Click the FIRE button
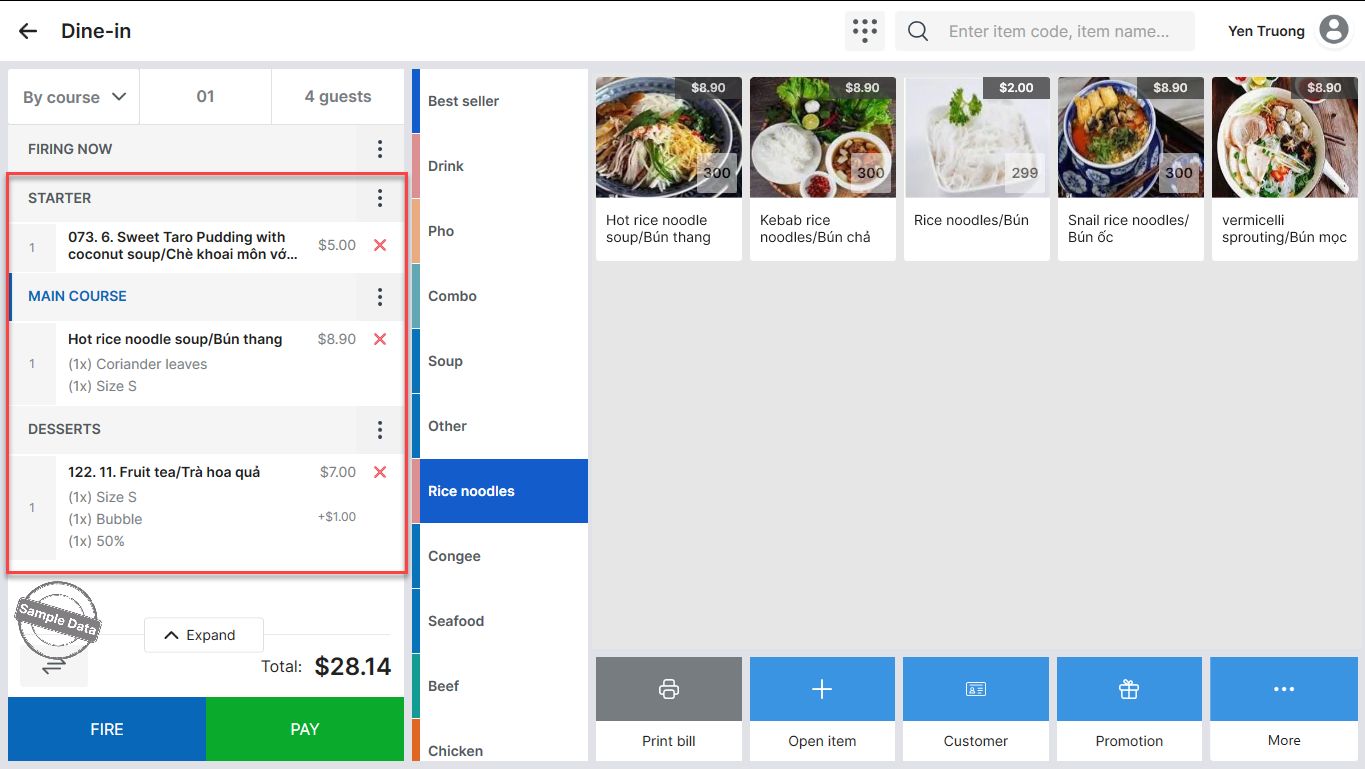 pyautogui.click(x=107, y=729)
